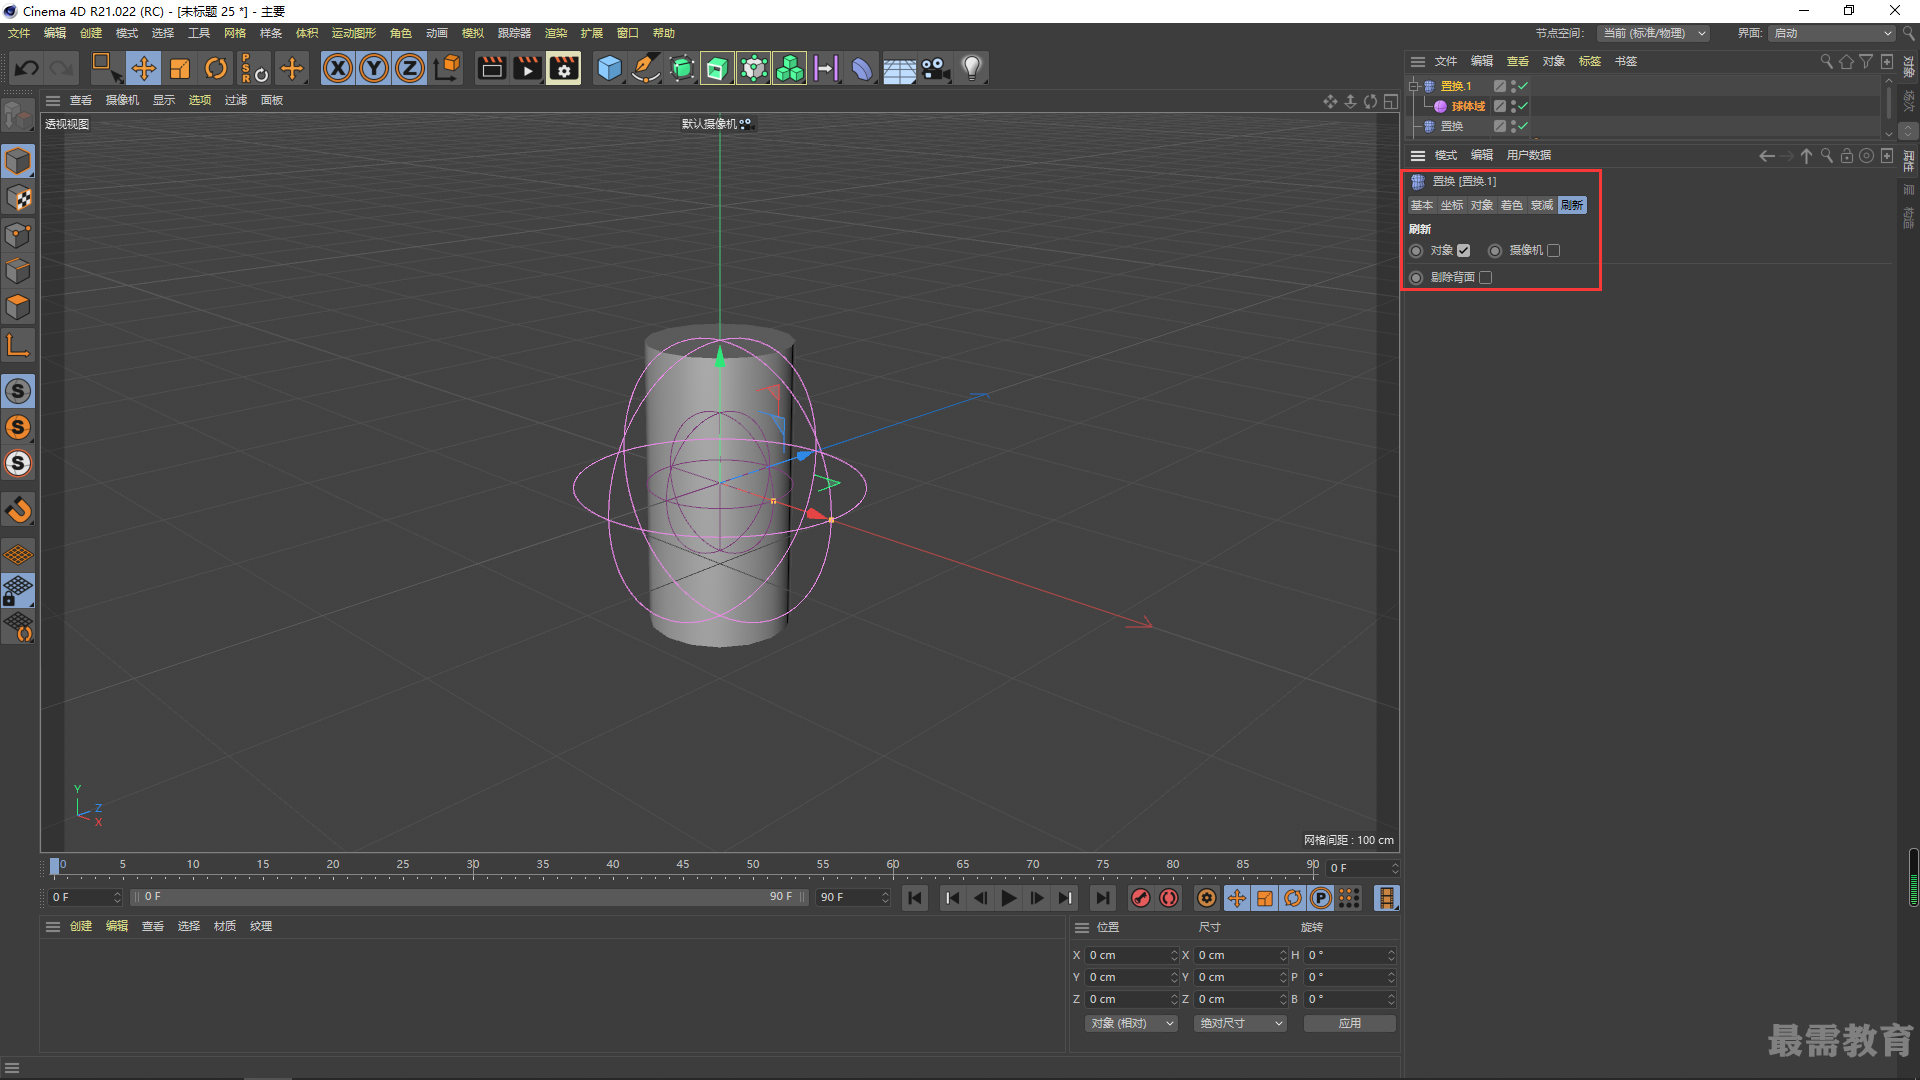This screenshot has height=1080, width=1920.
Task: Toggle the Y axis lock
Action: coord(374,69)
